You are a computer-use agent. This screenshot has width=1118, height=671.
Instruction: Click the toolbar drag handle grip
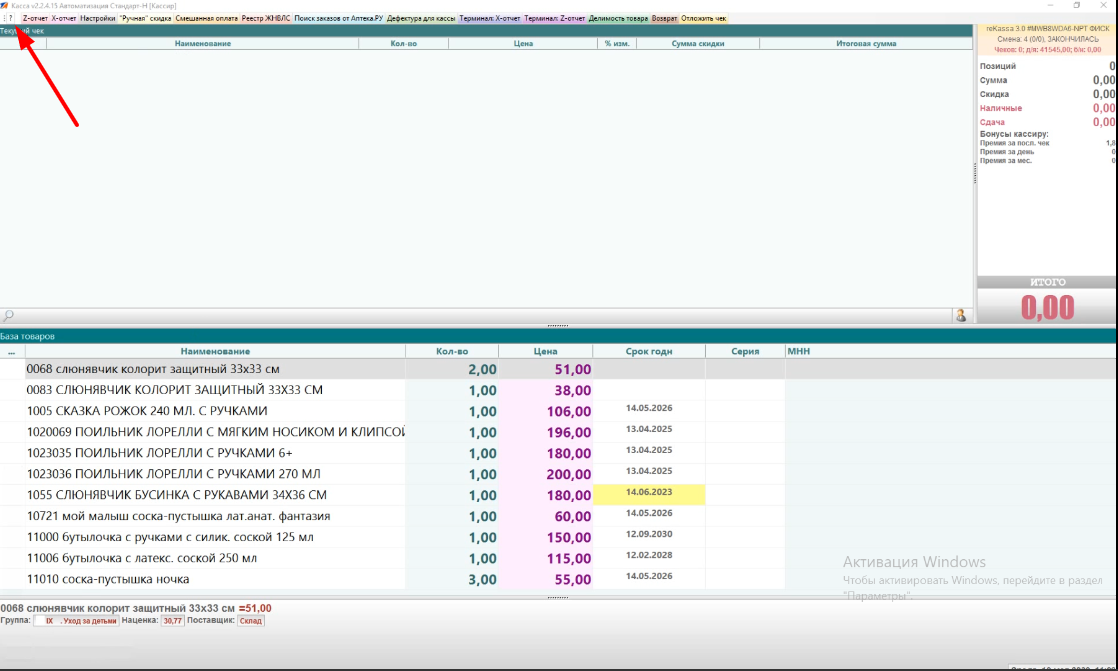[x=4, y=19]
